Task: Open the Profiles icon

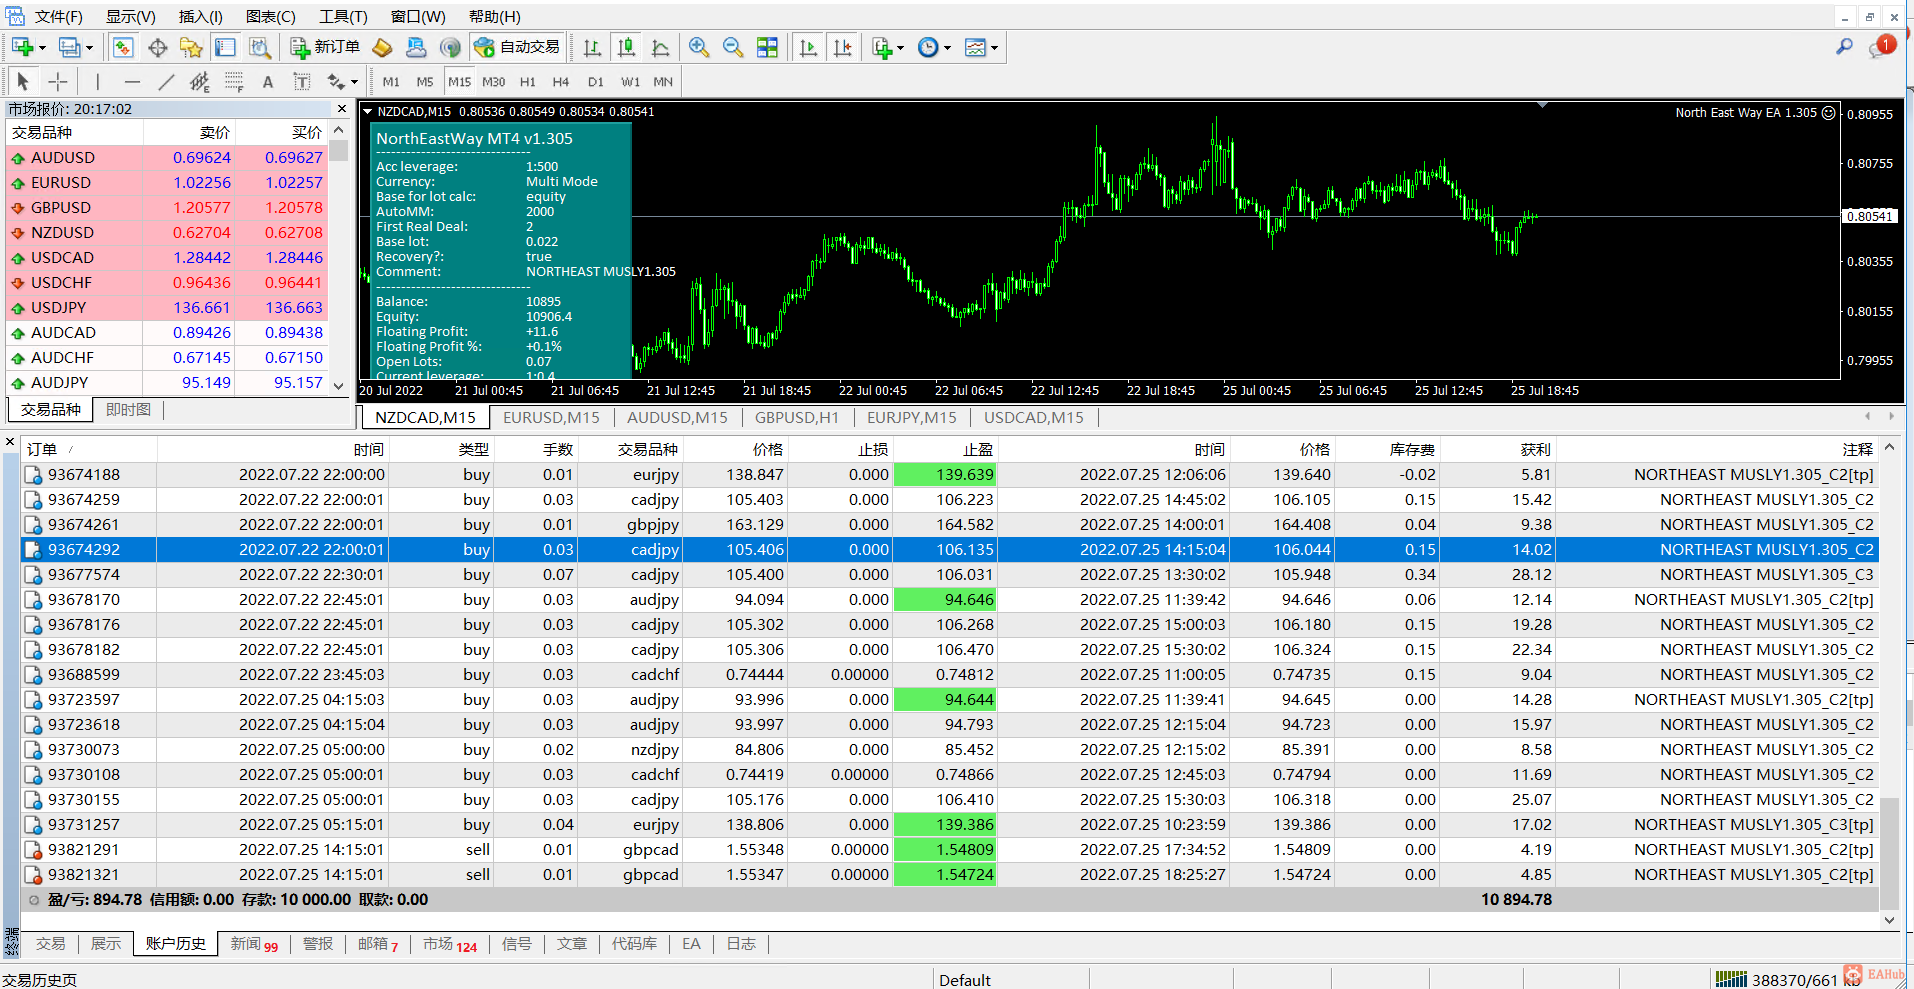Action: pyautogui.click(x=69, y=47)
